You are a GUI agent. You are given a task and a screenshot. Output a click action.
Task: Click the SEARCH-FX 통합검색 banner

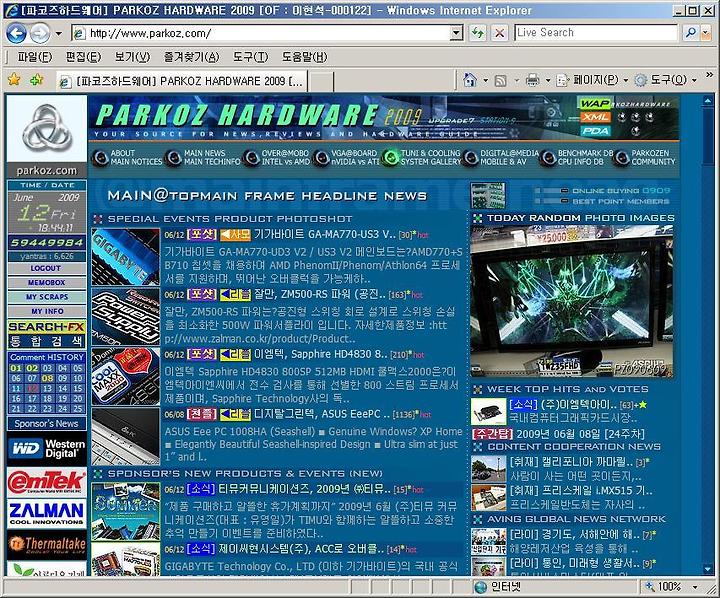point(47,334)
